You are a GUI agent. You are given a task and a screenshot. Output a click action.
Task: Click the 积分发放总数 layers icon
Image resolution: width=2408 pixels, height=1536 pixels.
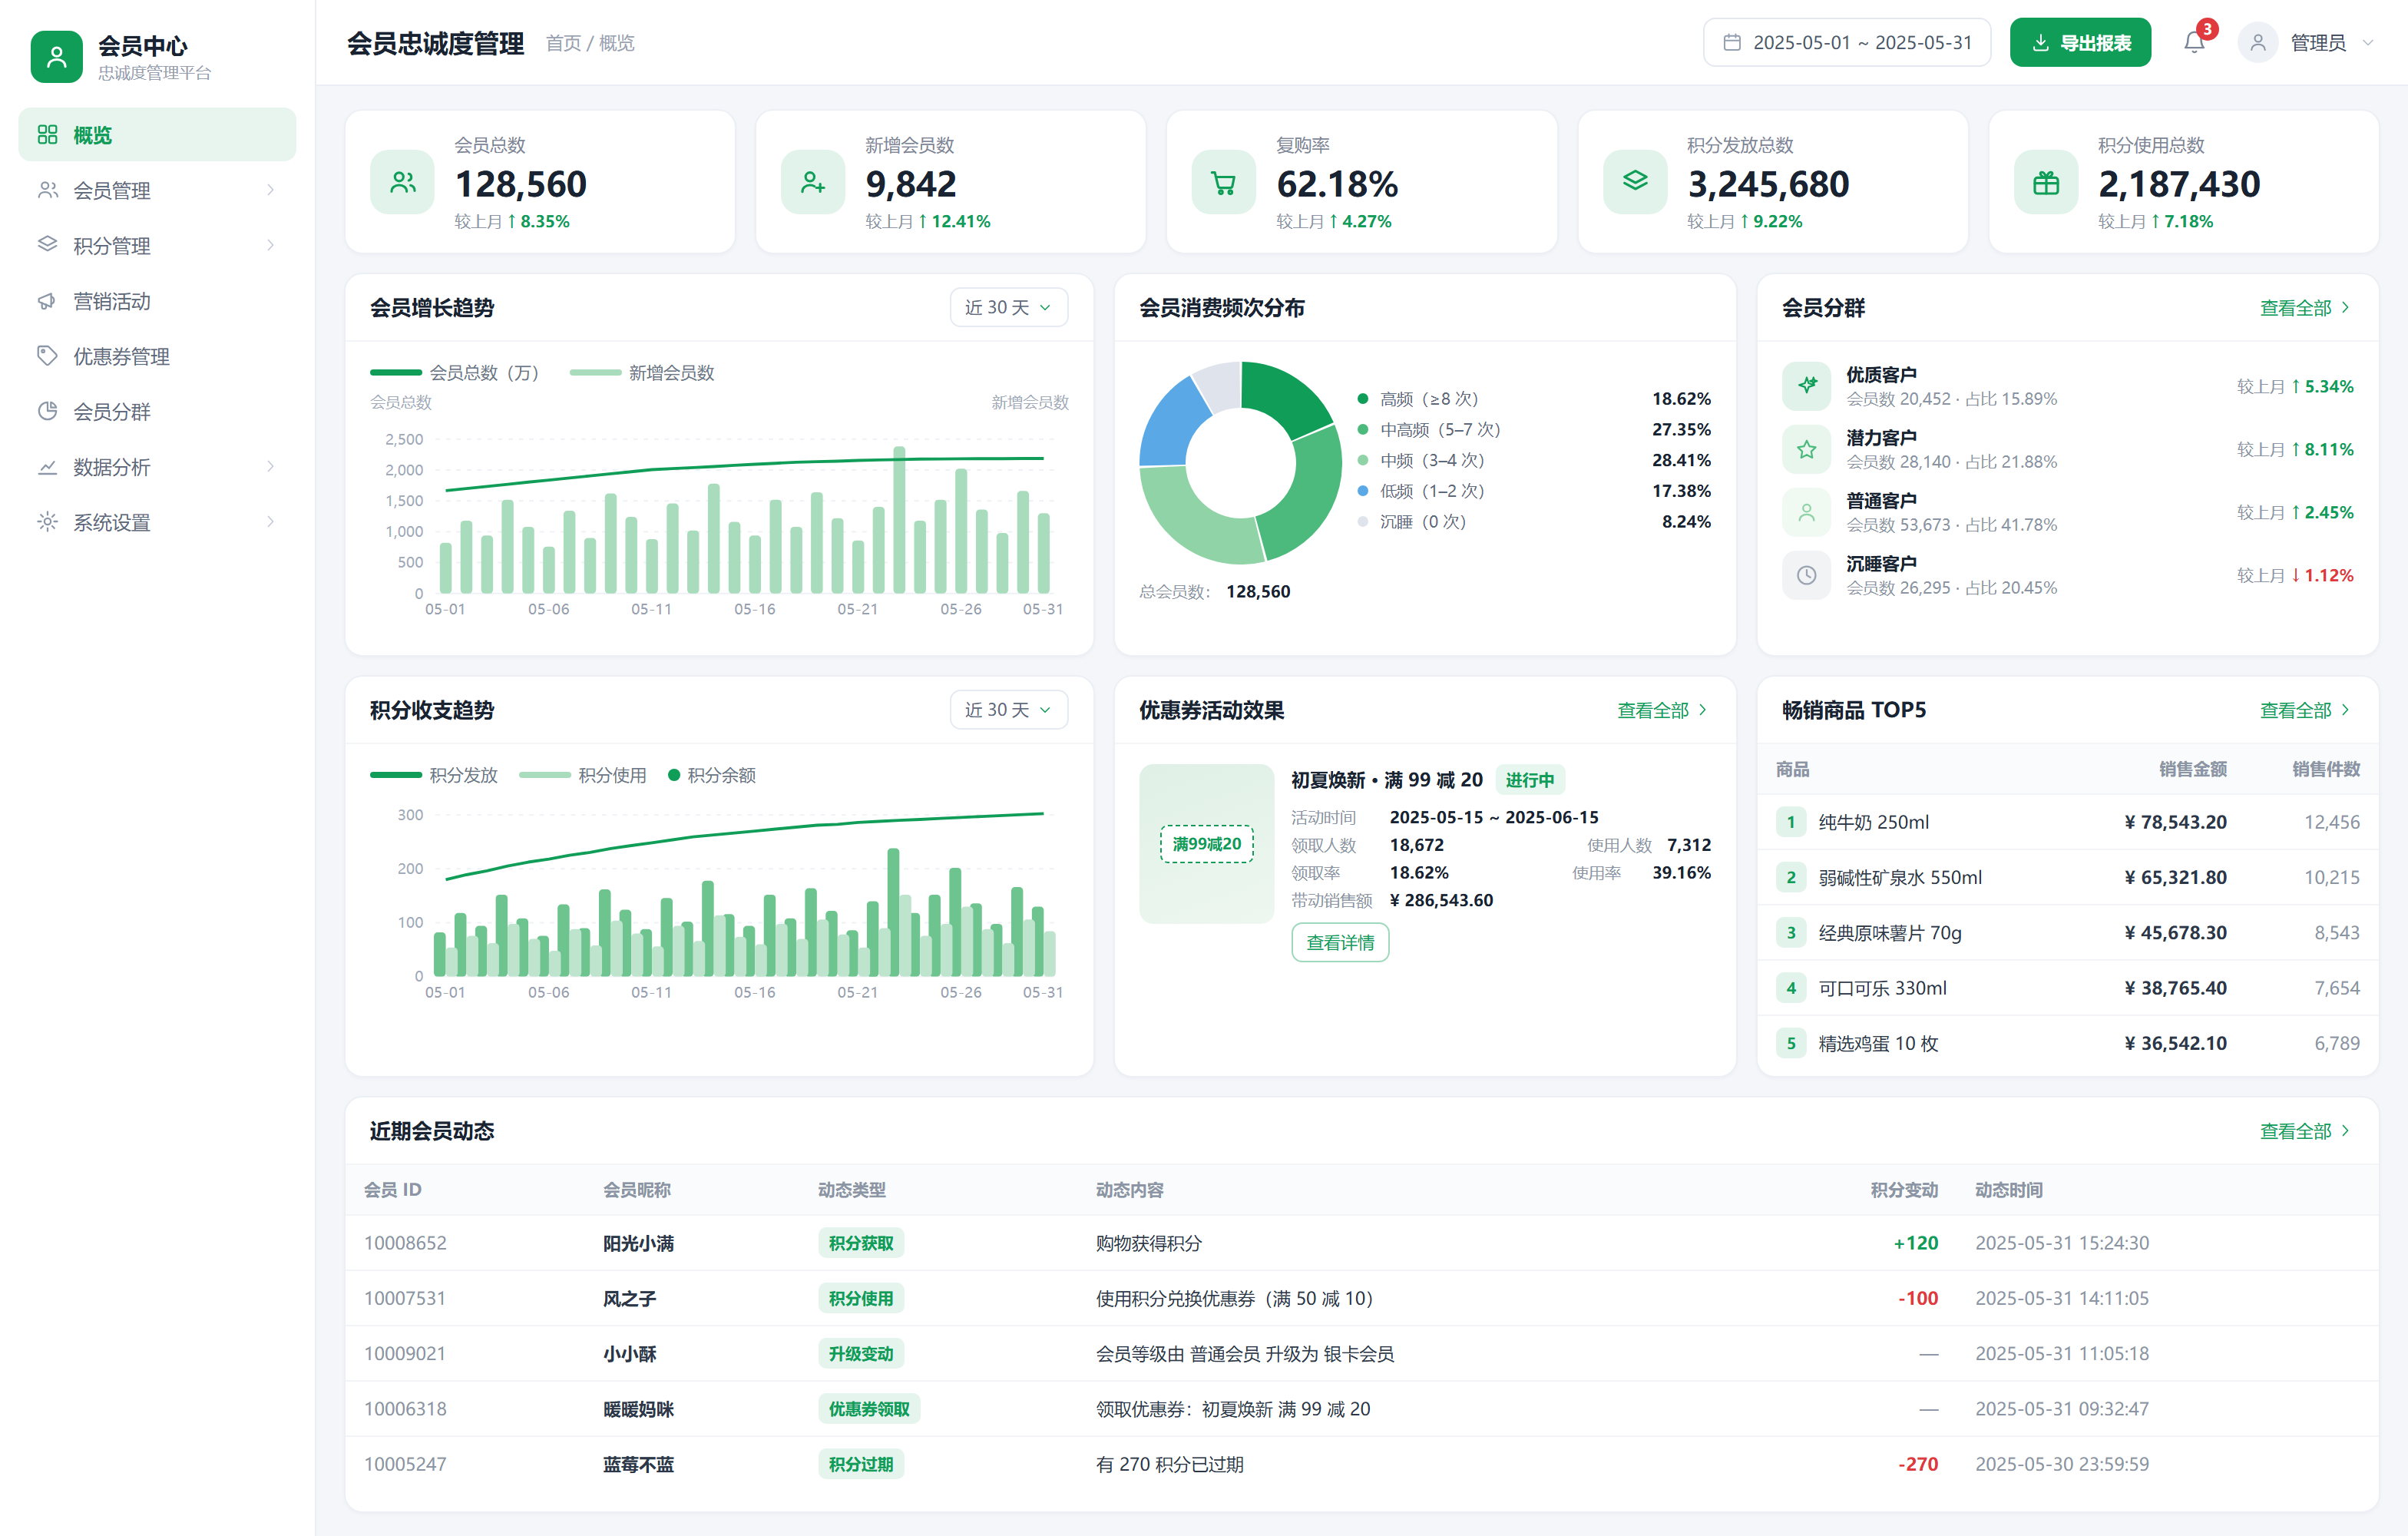[1634, 182]
